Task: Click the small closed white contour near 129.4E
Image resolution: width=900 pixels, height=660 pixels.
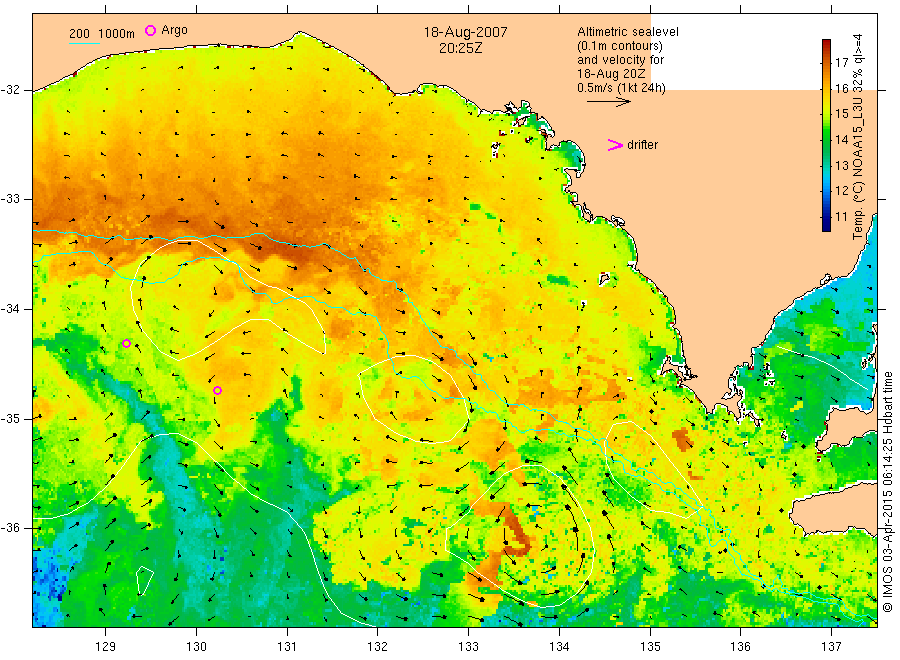Action: click(x=145, y=581)
